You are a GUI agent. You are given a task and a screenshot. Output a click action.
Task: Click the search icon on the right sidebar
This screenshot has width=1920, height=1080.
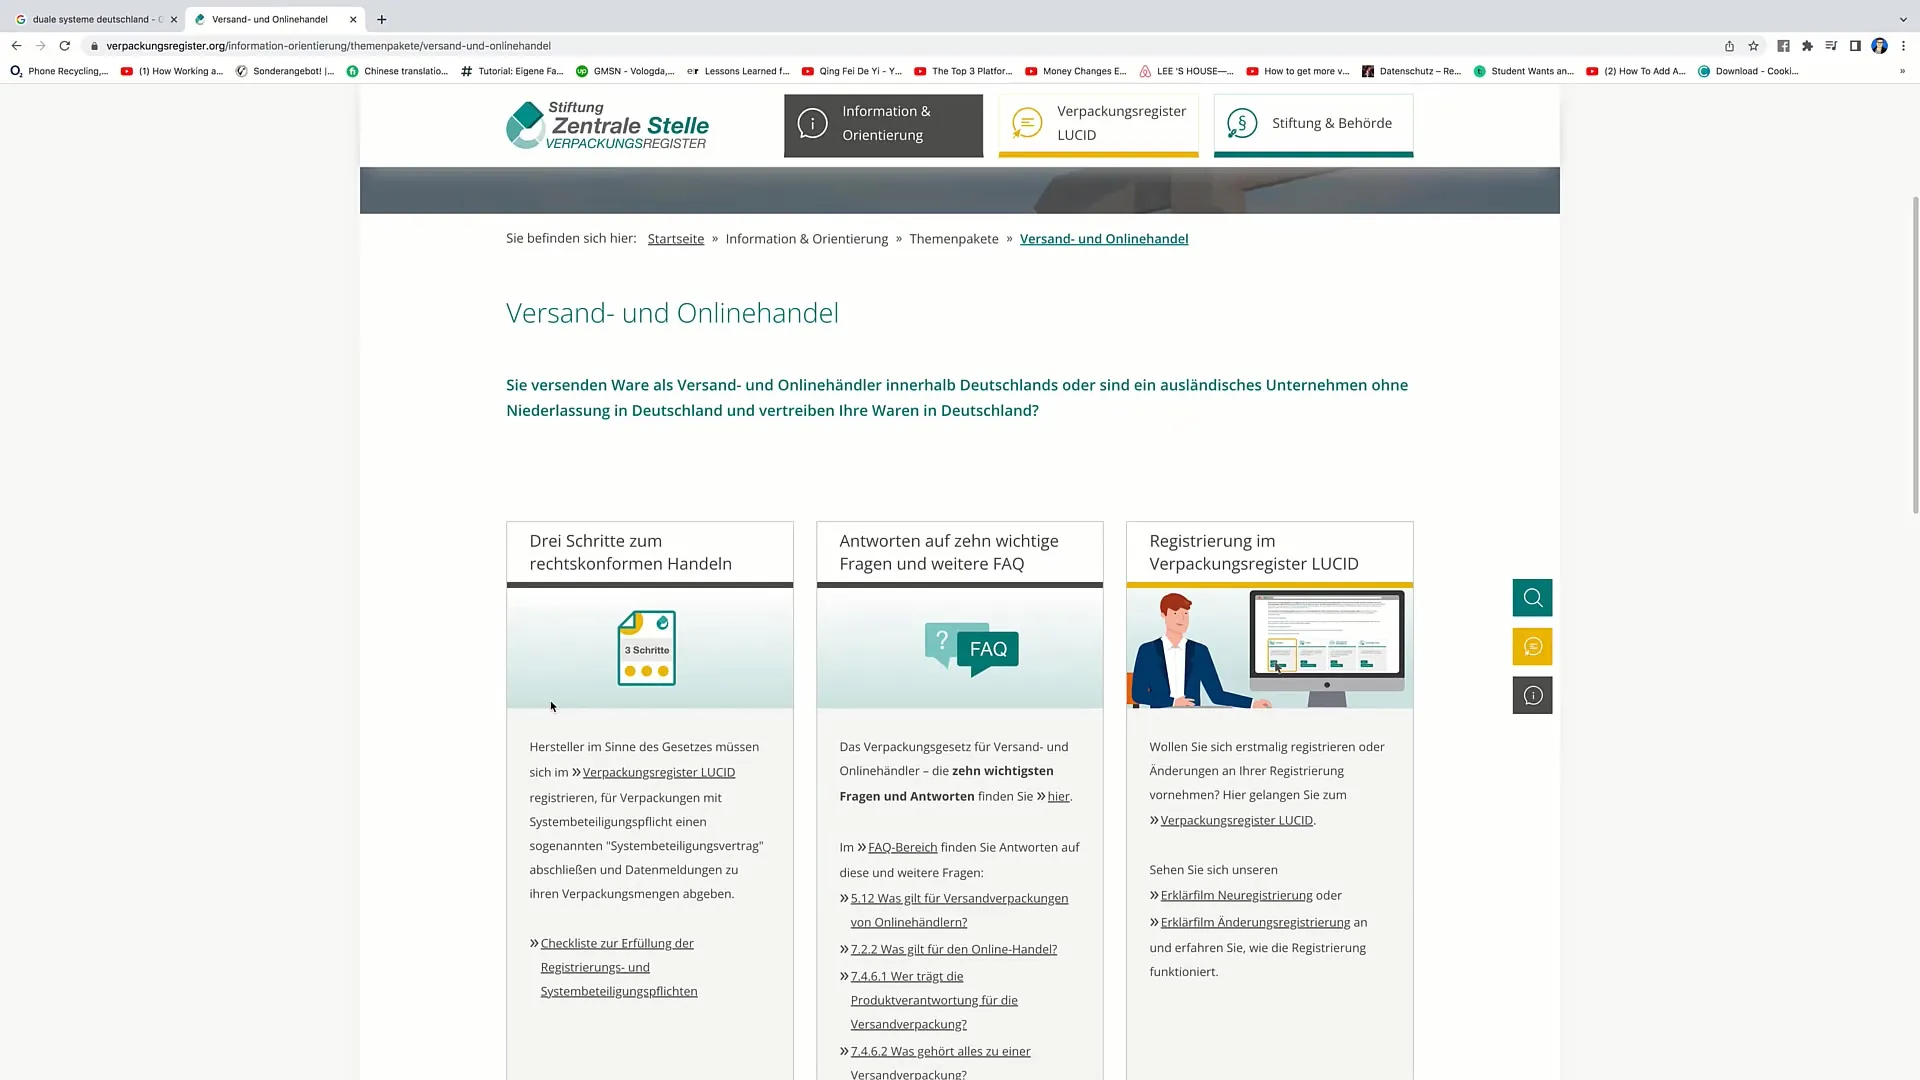[x=1532, y=597]
